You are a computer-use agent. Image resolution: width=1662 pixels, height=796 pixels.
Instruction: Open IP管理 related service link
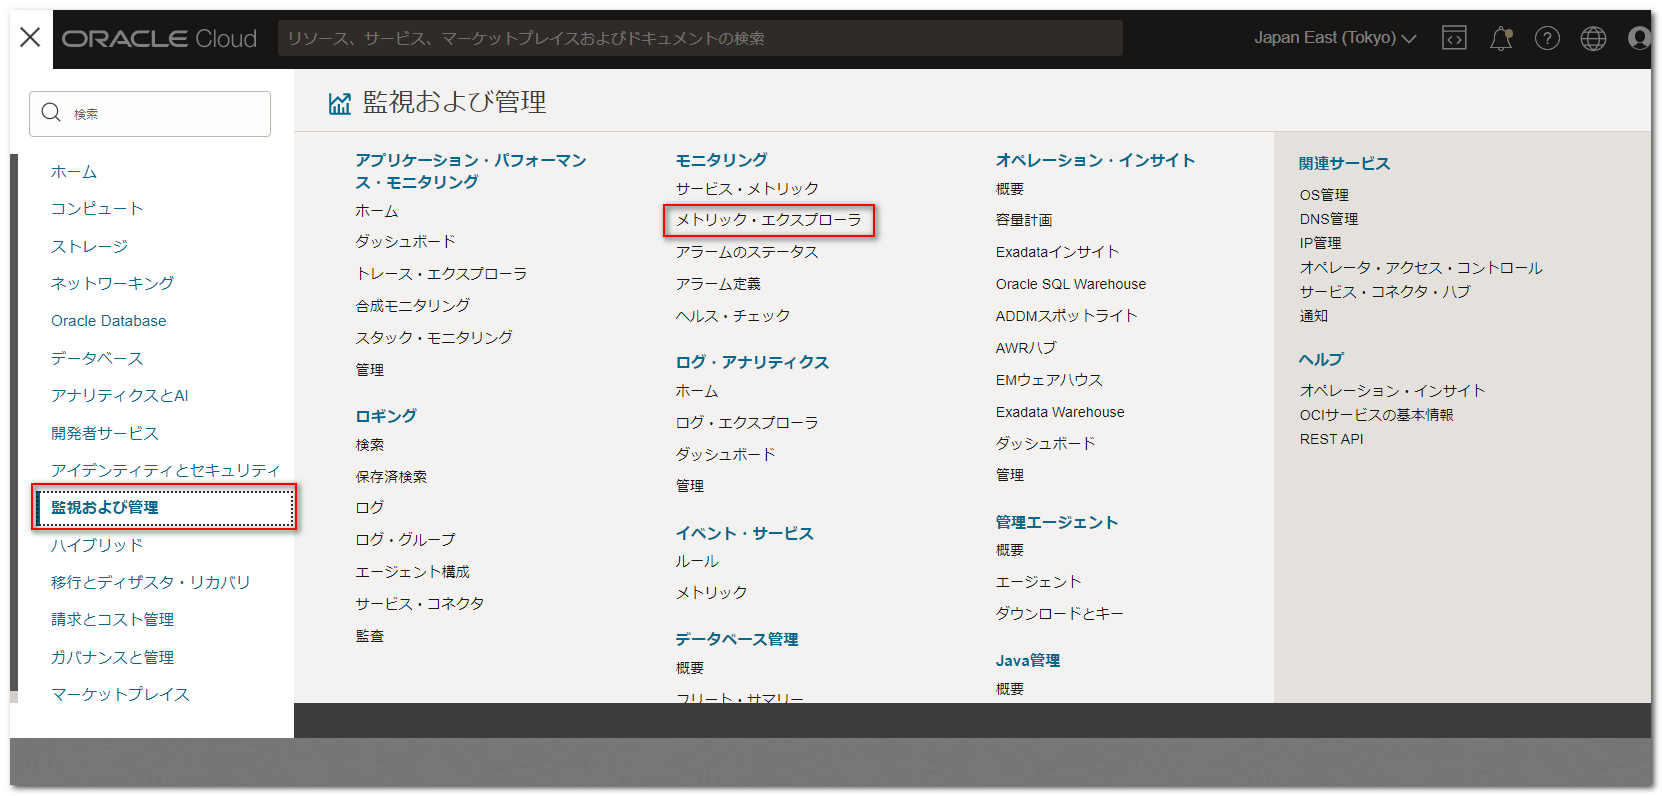(x=1320, y=243)
